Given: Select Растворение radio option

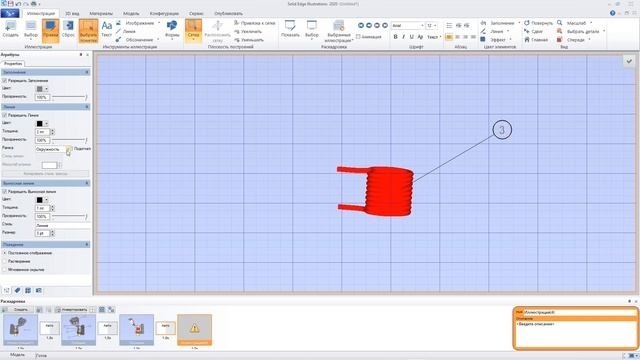Looking at the screenshot, I should (x=4, y=261).
